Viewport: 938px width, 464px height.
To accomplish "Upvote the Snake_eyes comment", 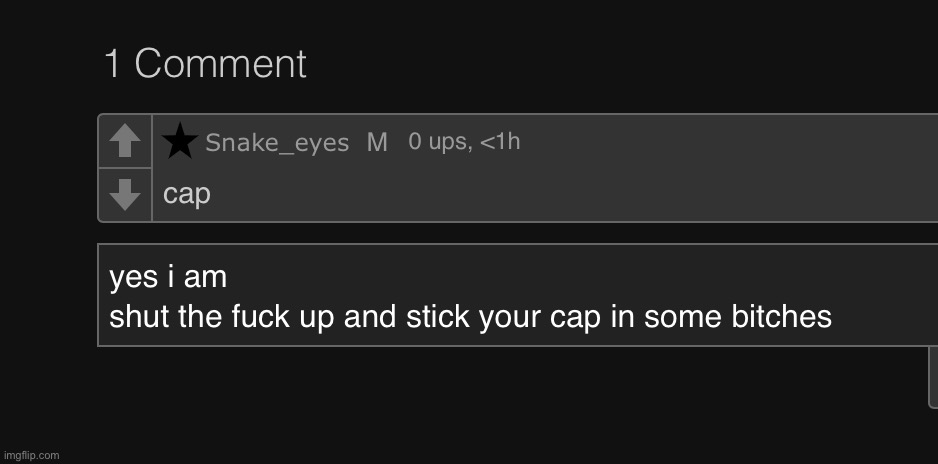I will point(124,141).
